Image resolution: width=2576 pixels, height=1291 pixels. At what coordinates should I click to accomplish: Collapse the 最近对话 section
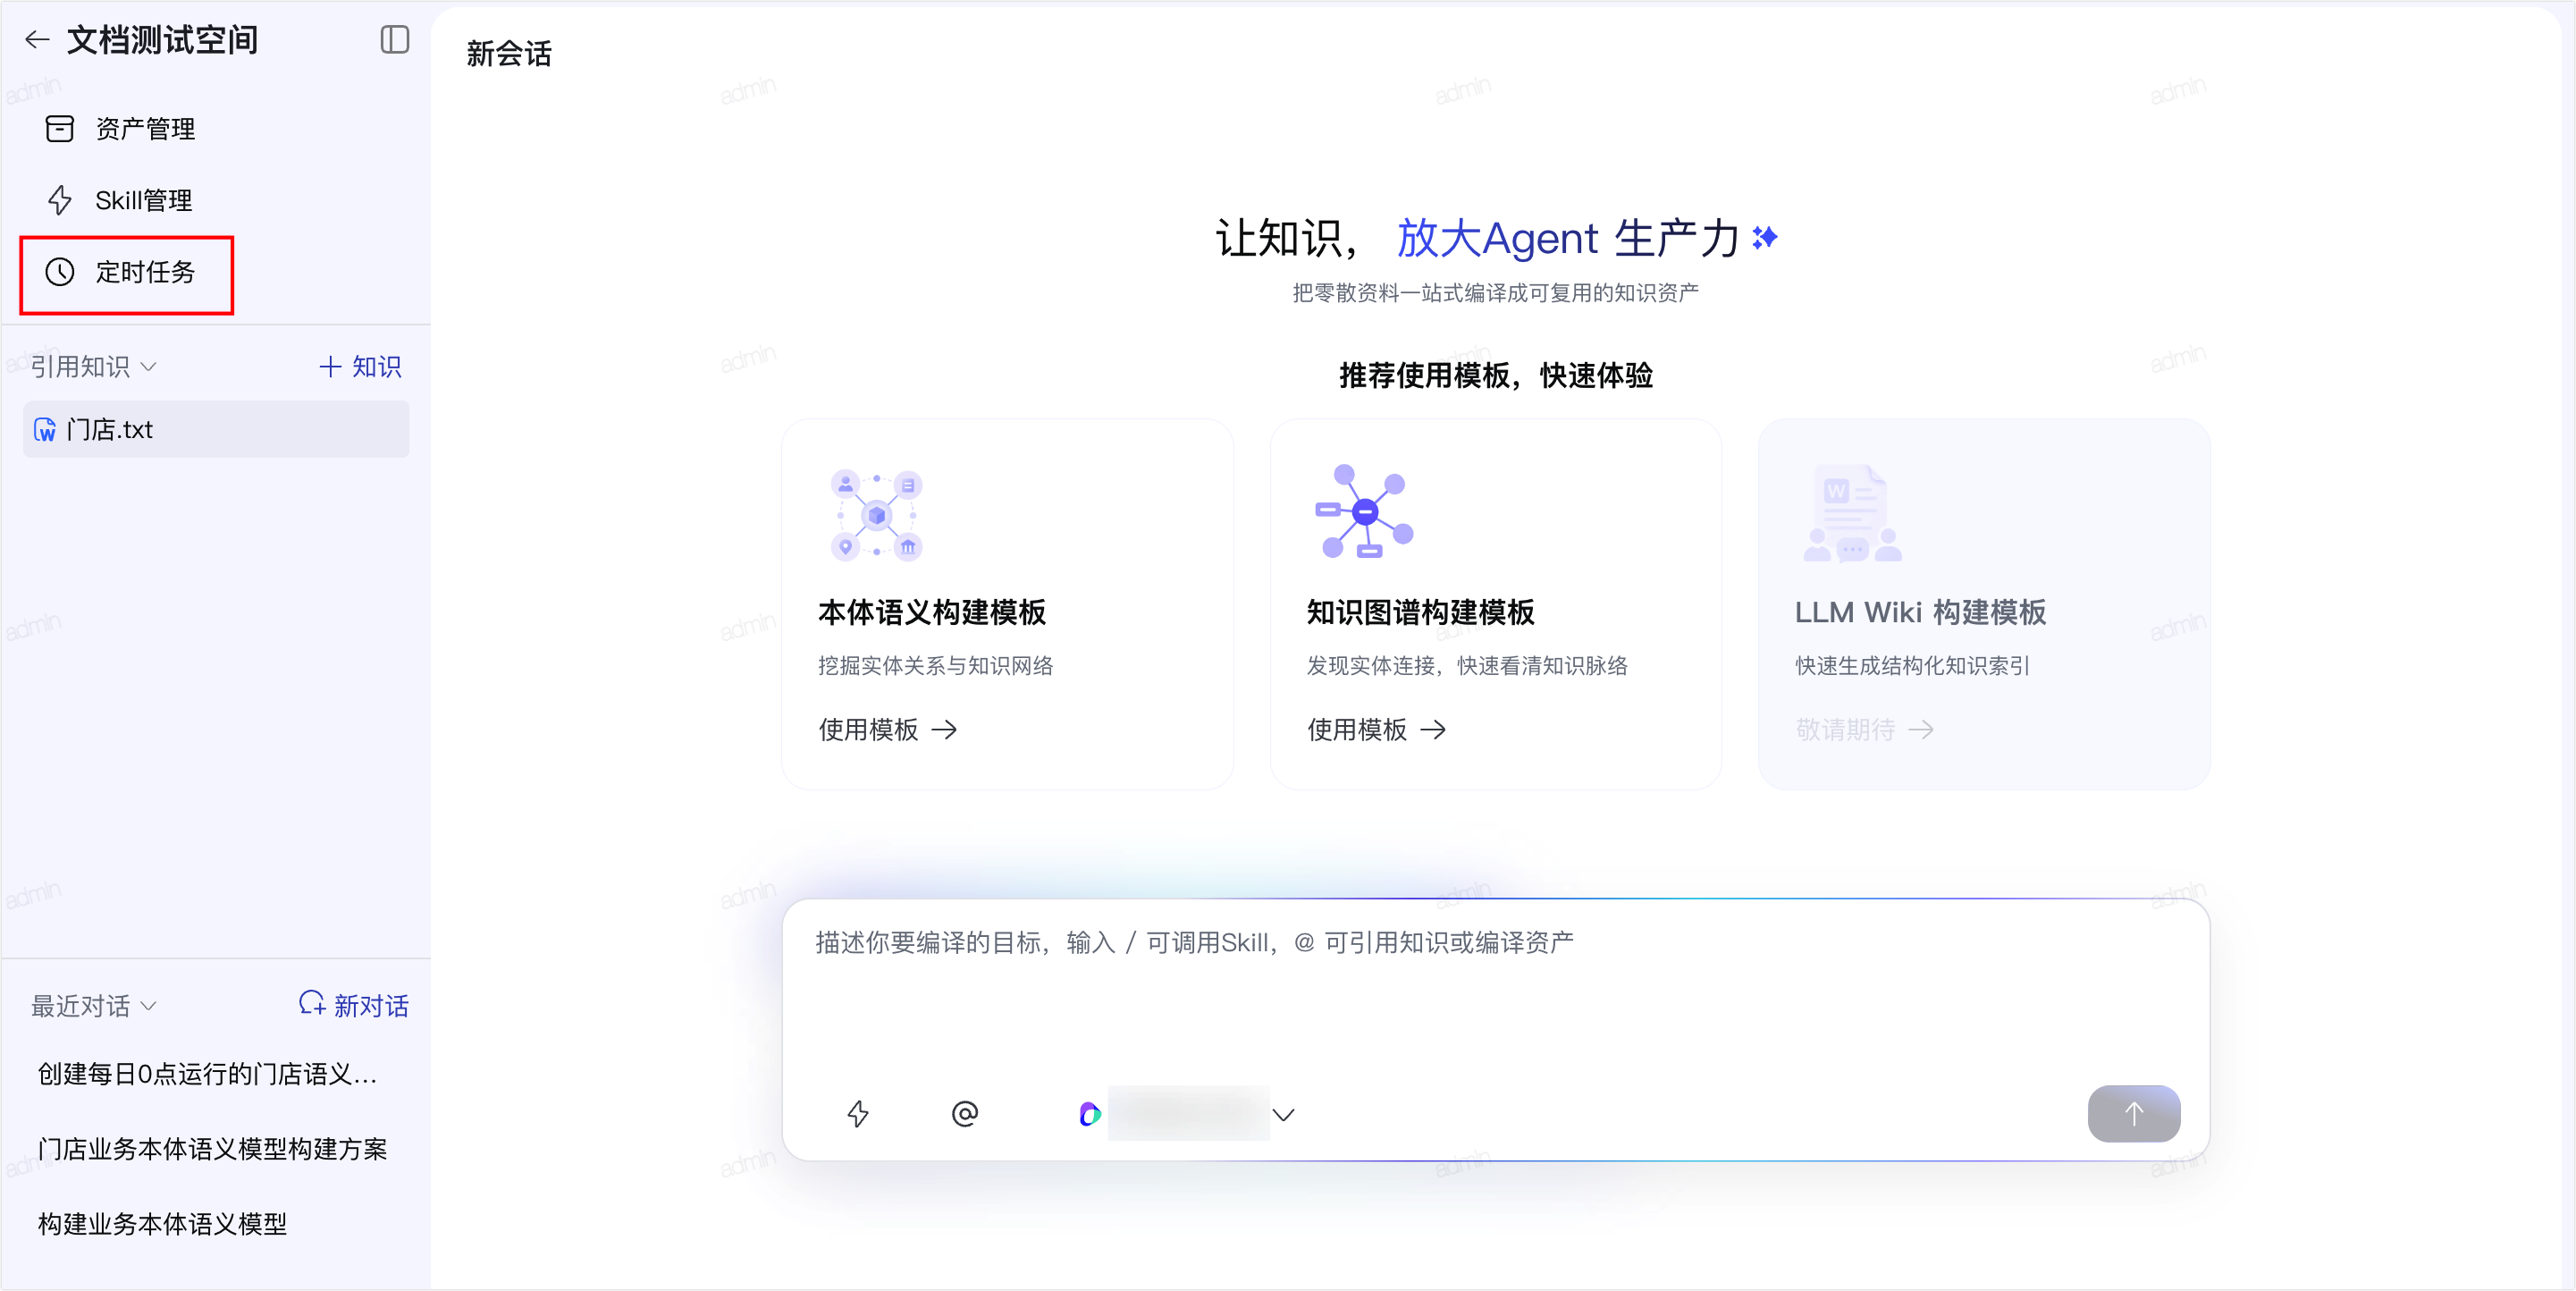pyautogui.click(x=94, y=1005)
